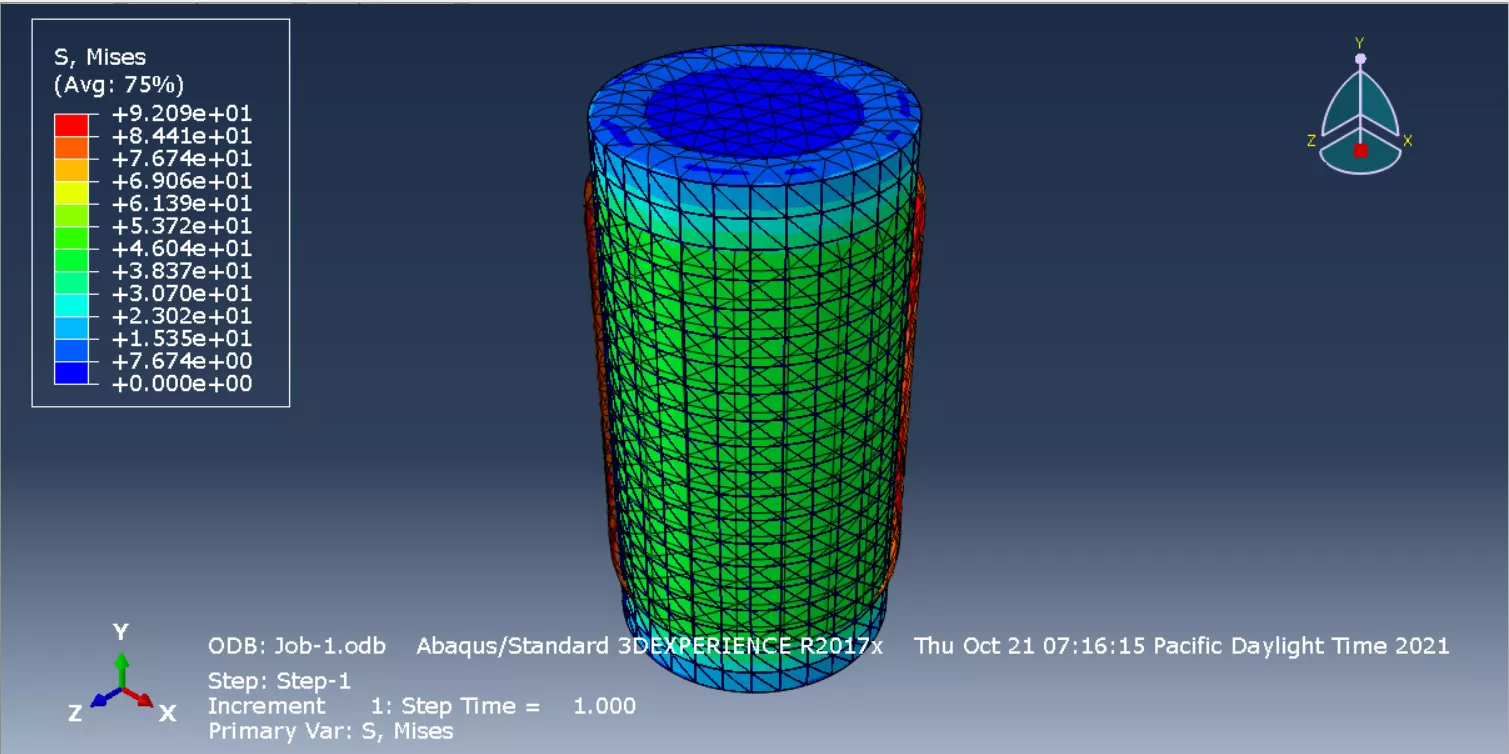Select the +9.209e+01 maximum legend value

(x=181, y=114)
